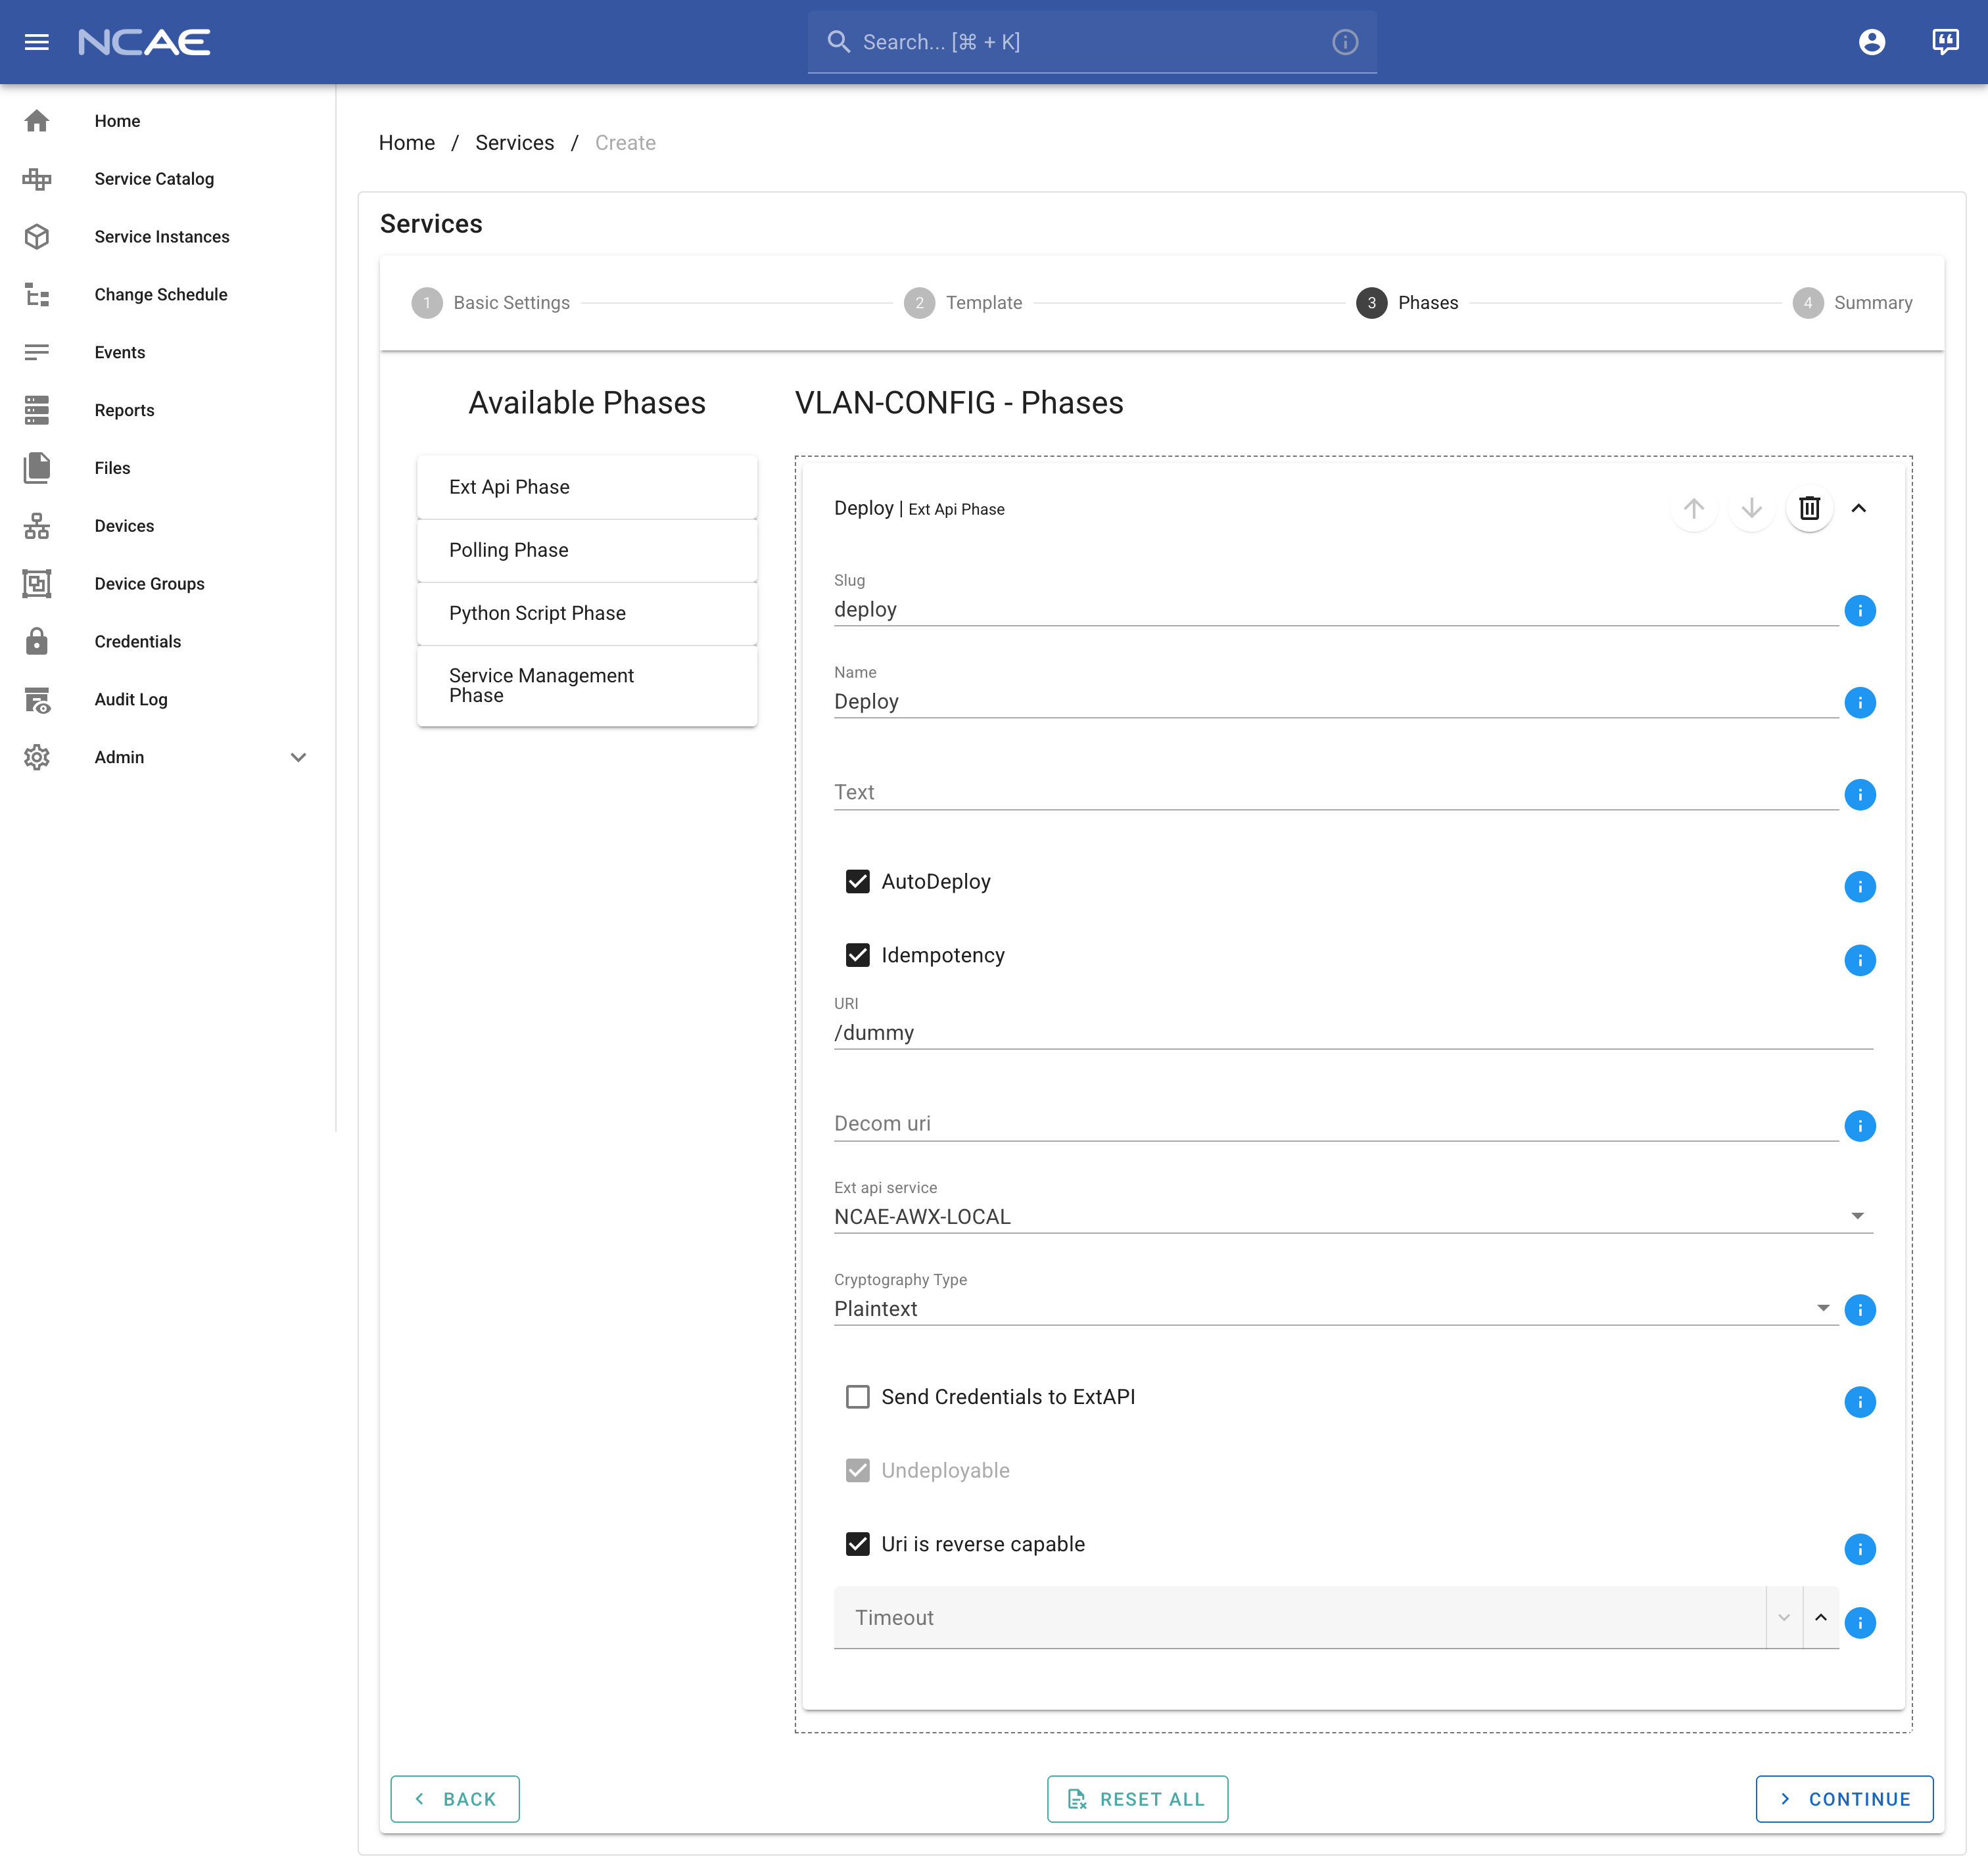Click the Device Groups sidebar icon
The height and width of the screenshot is (1876, 1988).
tap(37, 584)
